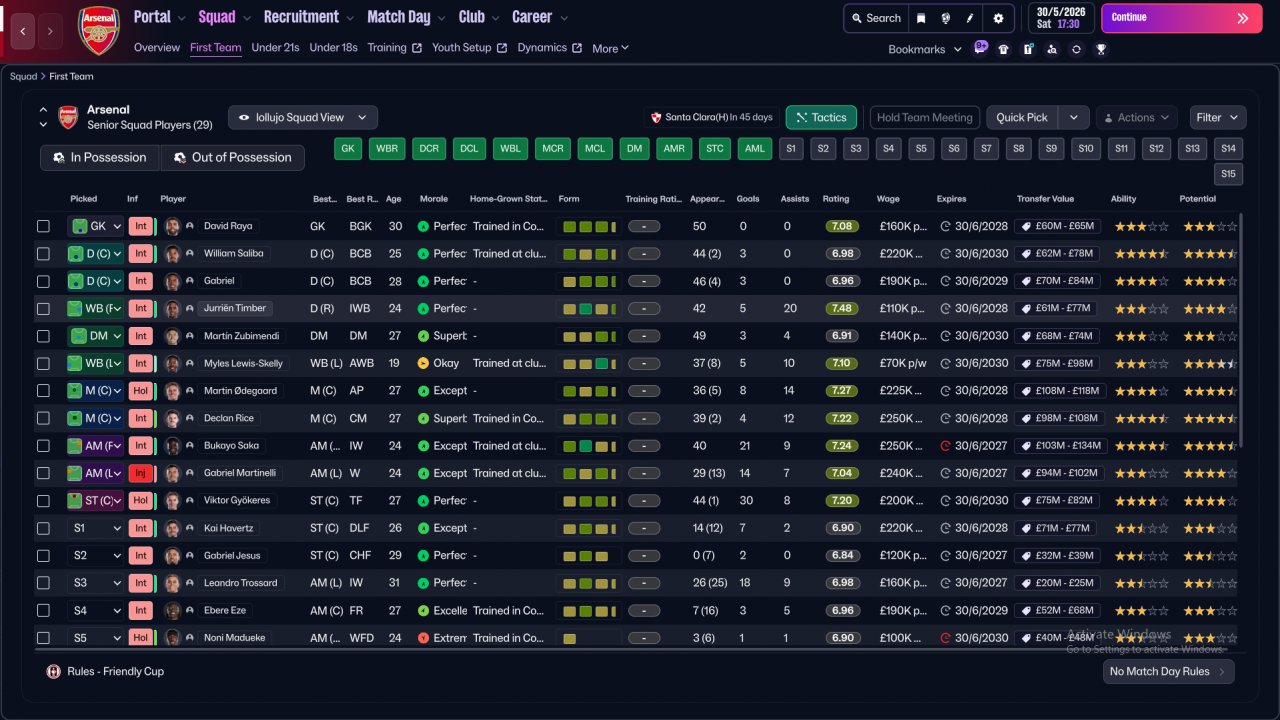Click the In Possession button
Image resolution: width=1280 pixels, height=720 pixels.
pos(100,157)
